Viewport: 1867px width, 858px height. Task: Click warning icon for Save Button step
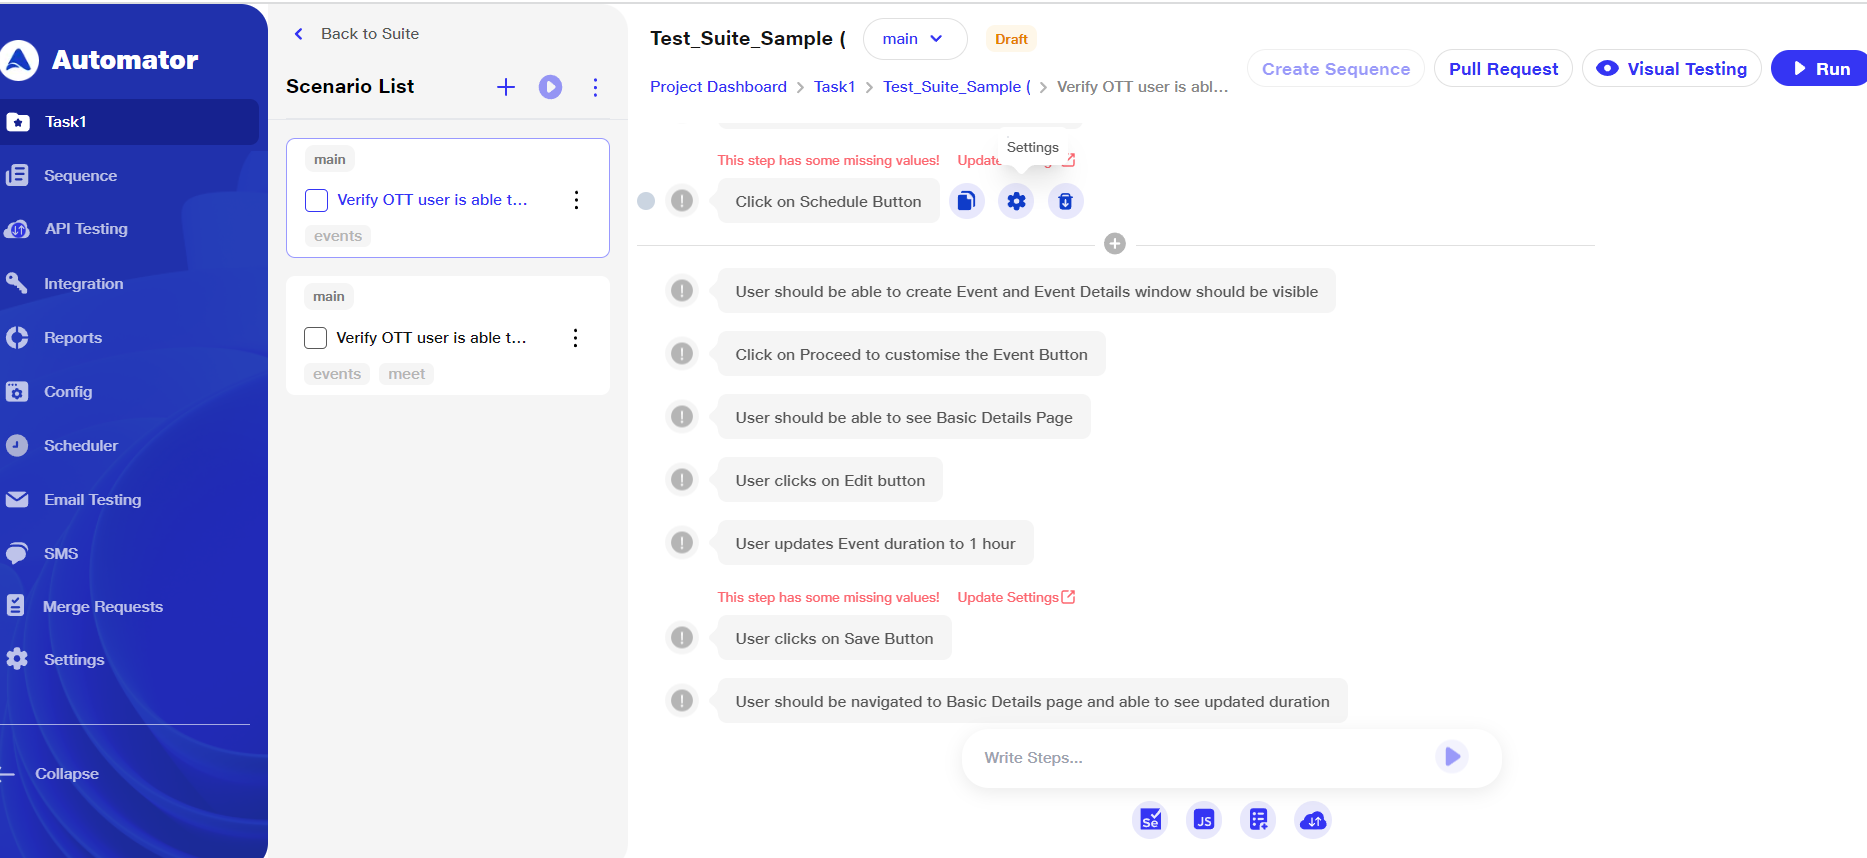682,638
